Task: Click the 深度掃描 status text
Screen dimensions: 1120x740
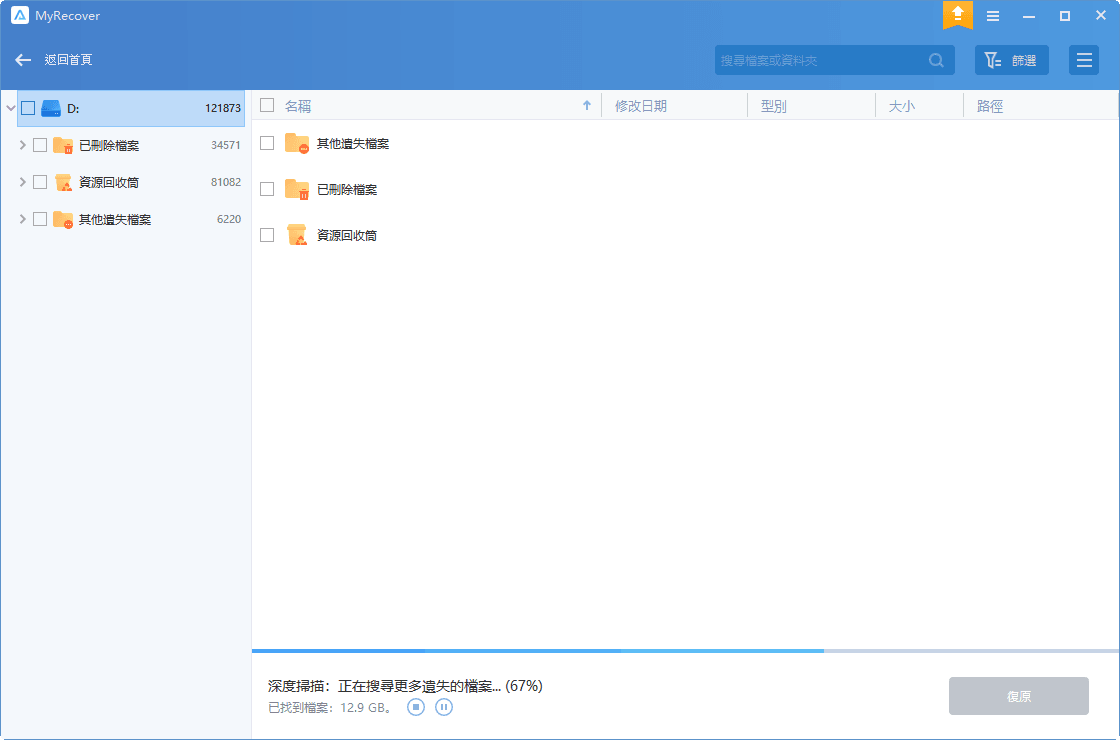Action: 405,686
